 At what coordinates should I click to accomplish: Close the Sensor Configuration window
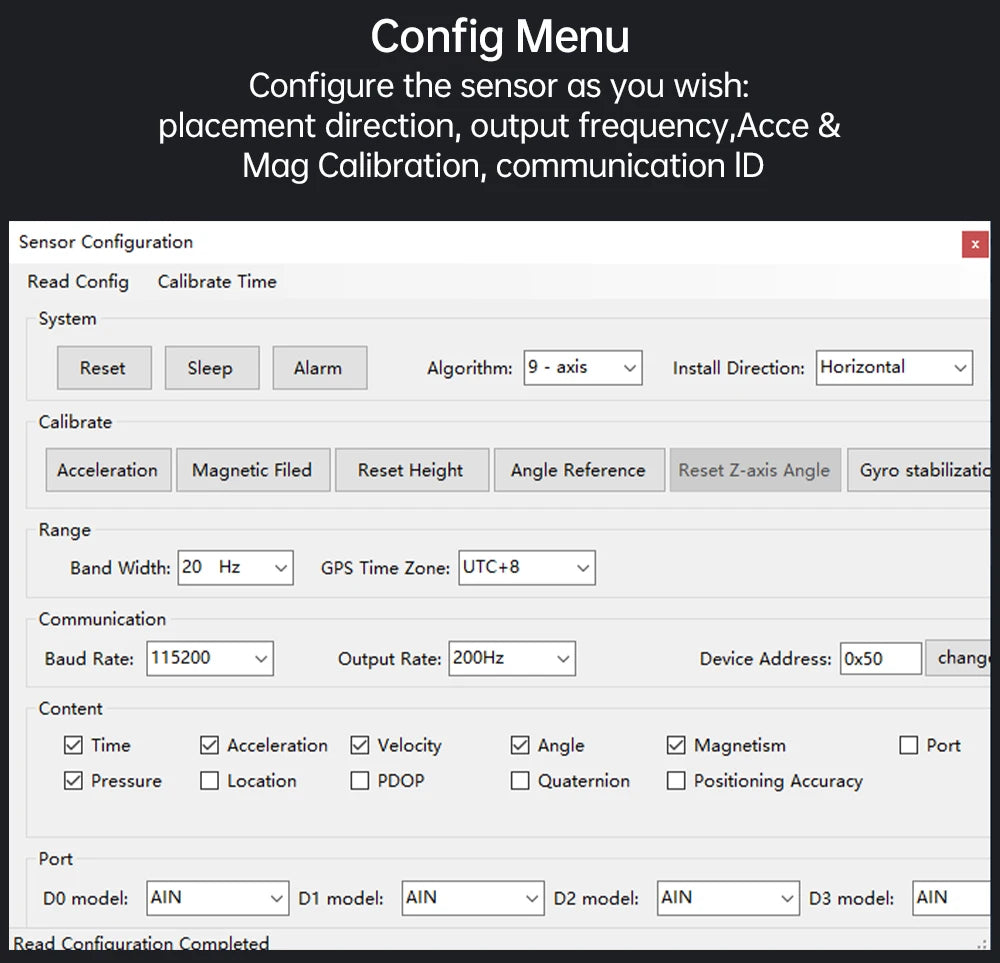point(975,244)
